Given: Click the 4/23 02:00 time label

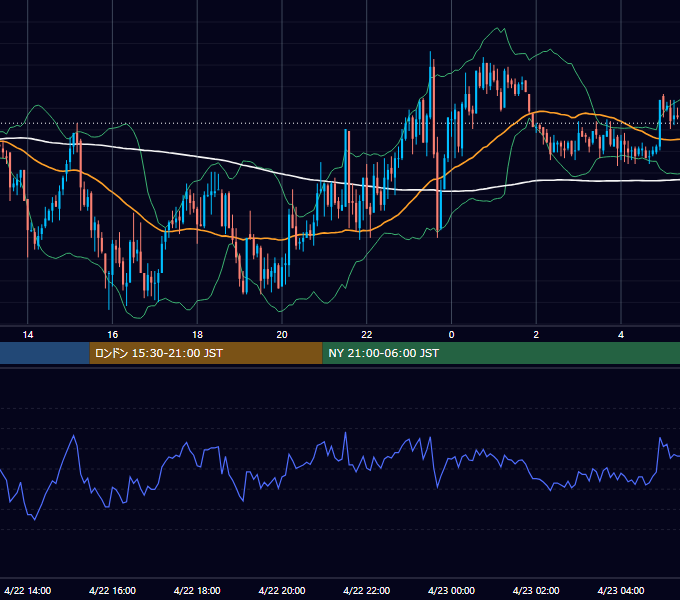Looking at the screenshot, I should [x=536, y=590].
